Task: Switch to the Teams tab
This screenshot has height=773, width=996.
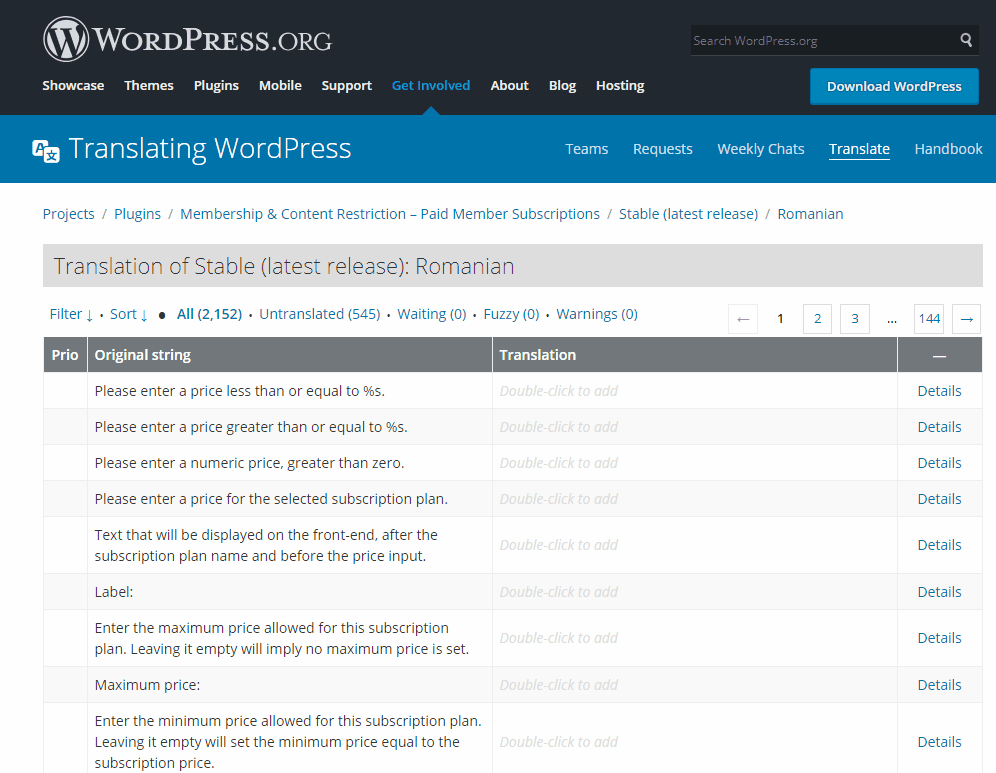Action: pyautogui.click(x=586, y=149)
